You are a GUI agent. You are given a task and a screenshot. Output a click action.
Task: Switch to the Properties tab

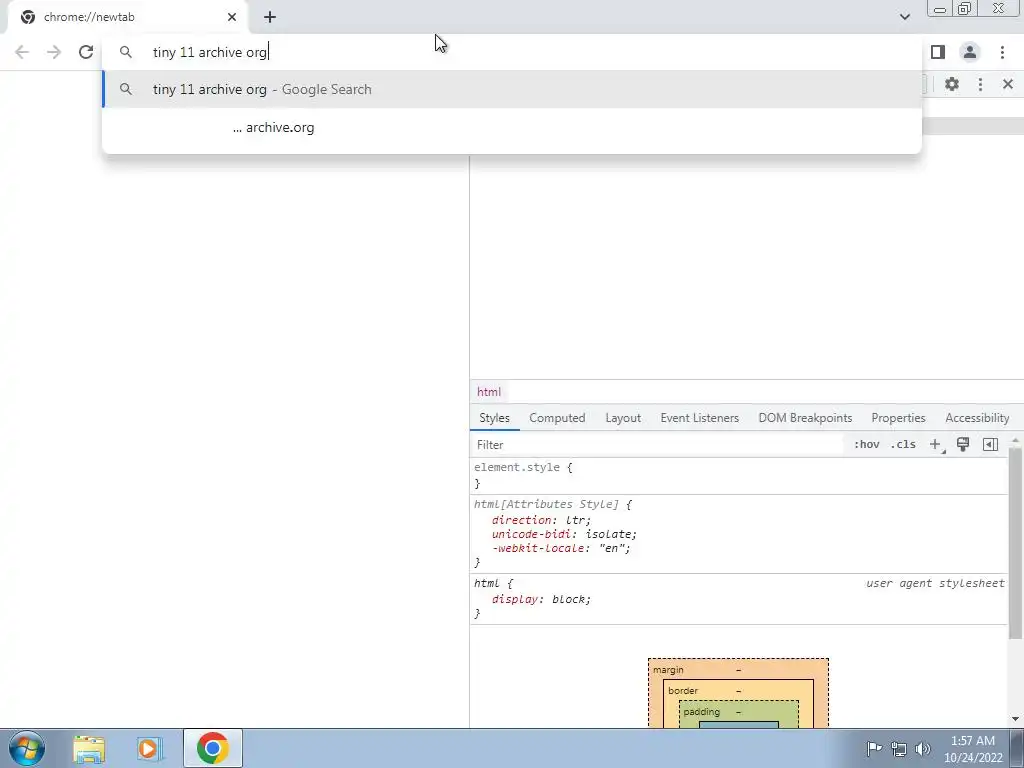pyautogui.click(x=898, y=418)
